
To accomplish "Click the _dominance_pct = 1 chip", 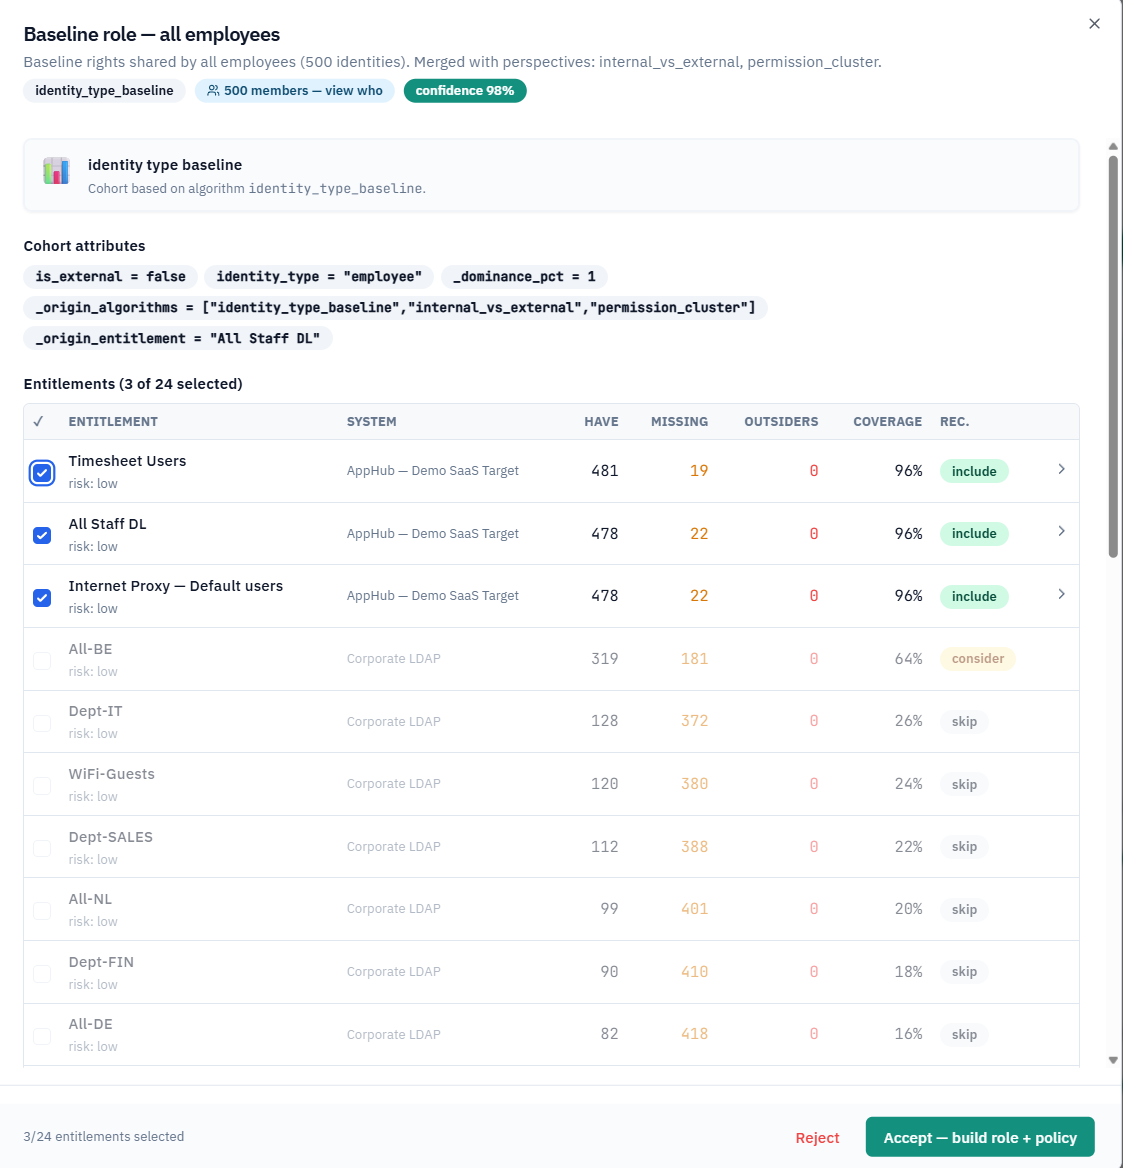I will 524,277.
